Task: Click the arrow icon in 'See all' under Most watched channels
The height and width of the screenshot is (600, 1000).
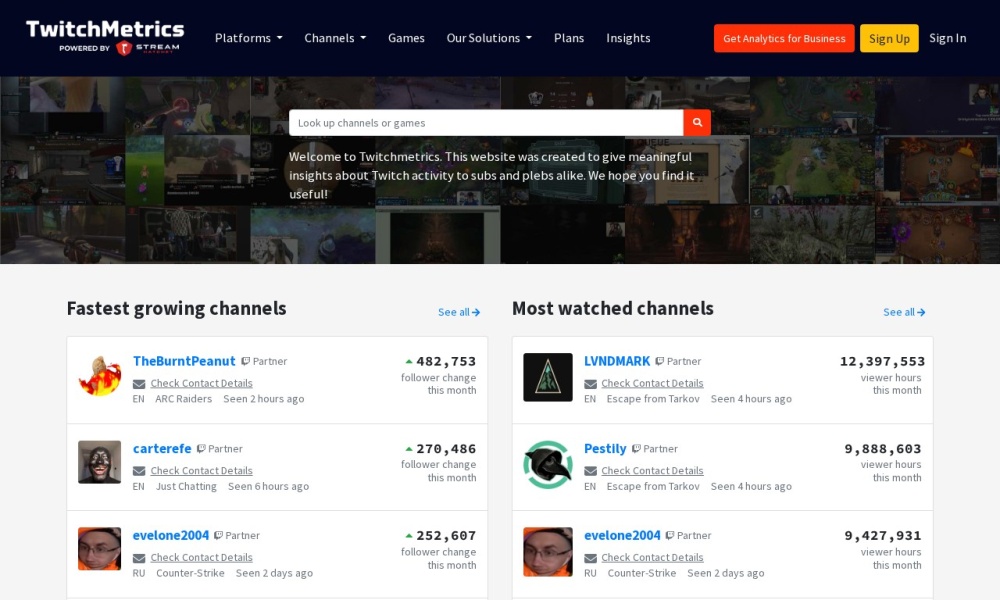Action: coord(921,312)
